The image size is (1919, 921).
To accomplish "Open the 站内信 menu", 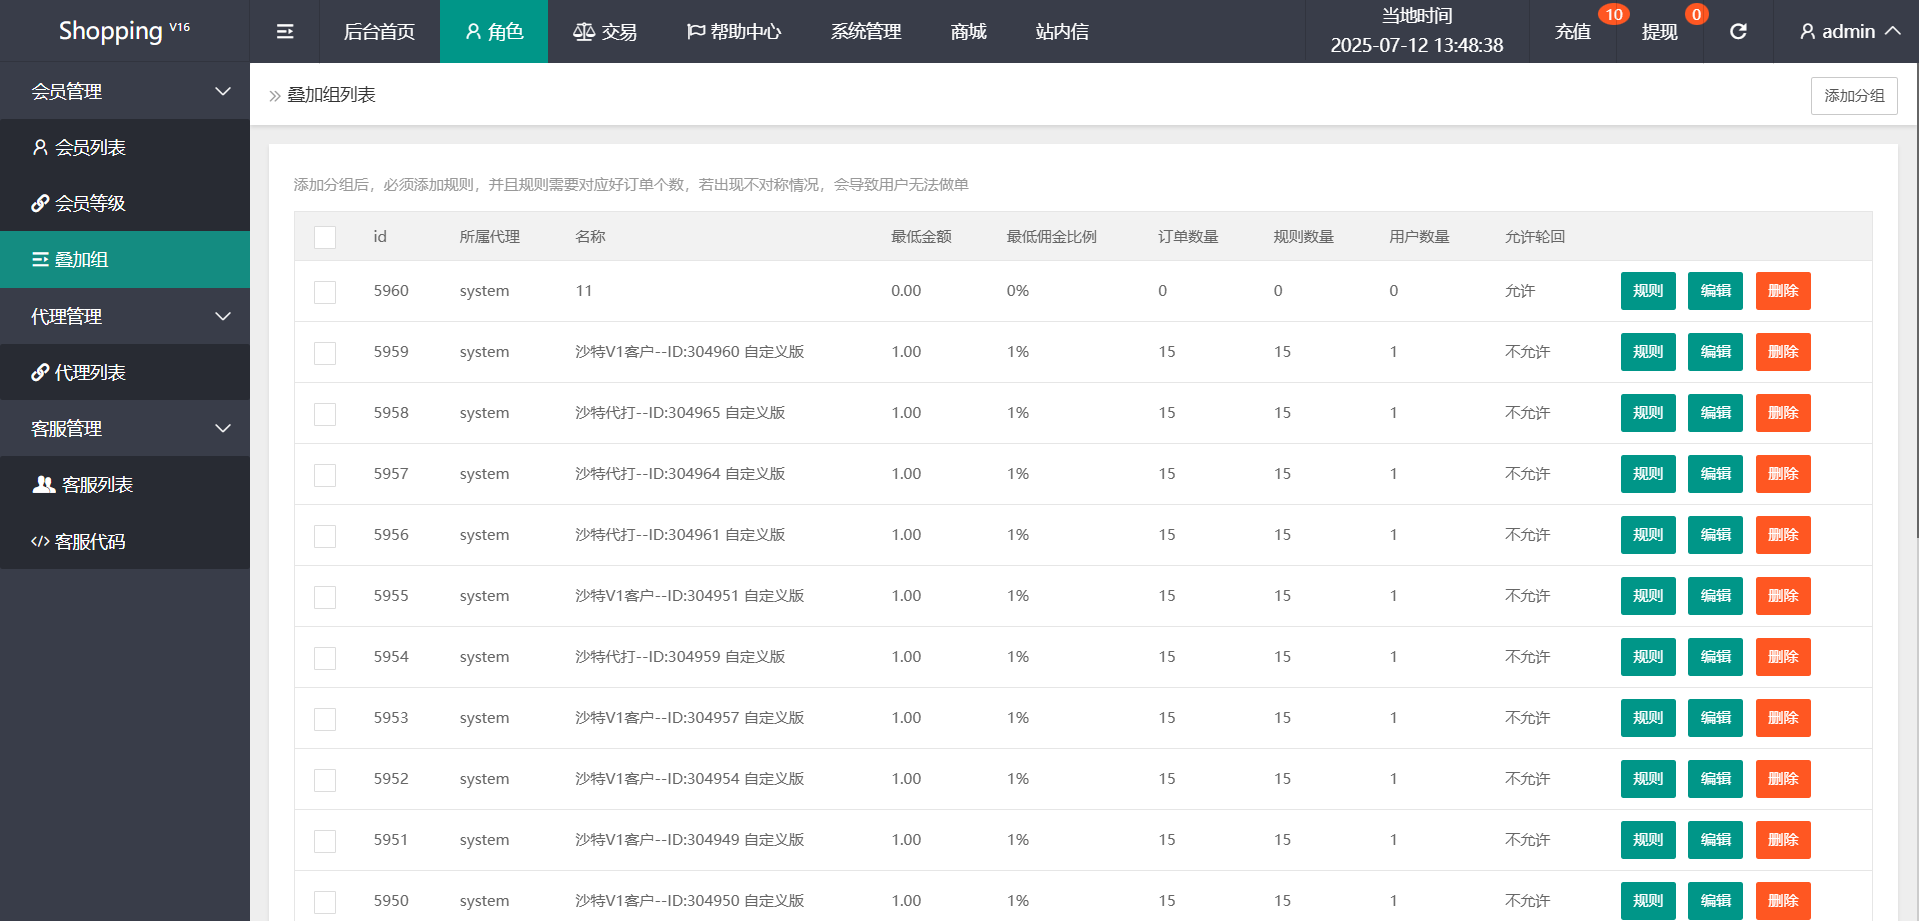I will [1062, 32].
